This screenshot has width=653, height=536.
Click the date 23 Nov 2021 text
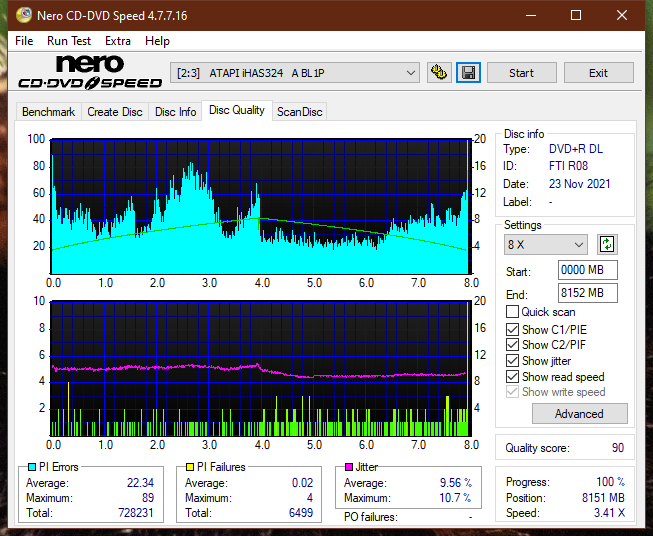[579, 184]
